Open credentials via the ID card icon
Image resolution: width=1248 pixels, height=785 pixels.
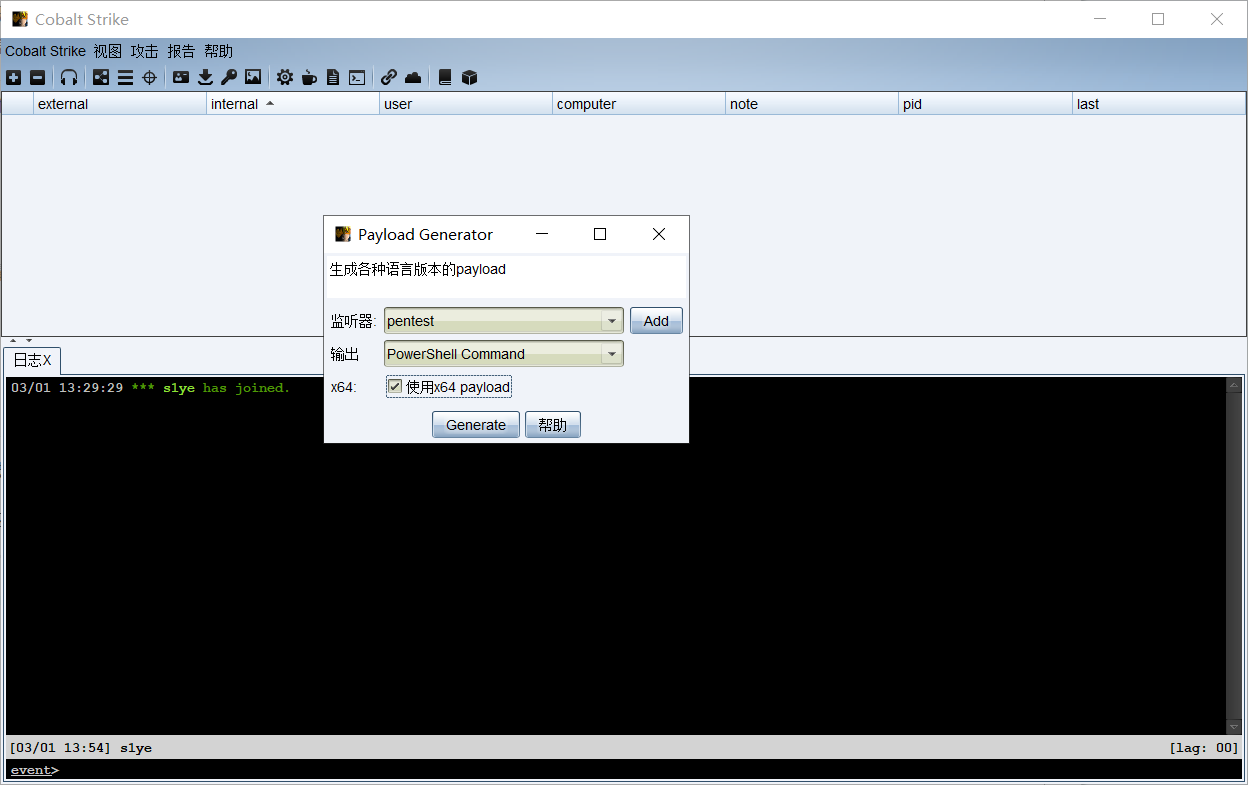pos(181,77)
